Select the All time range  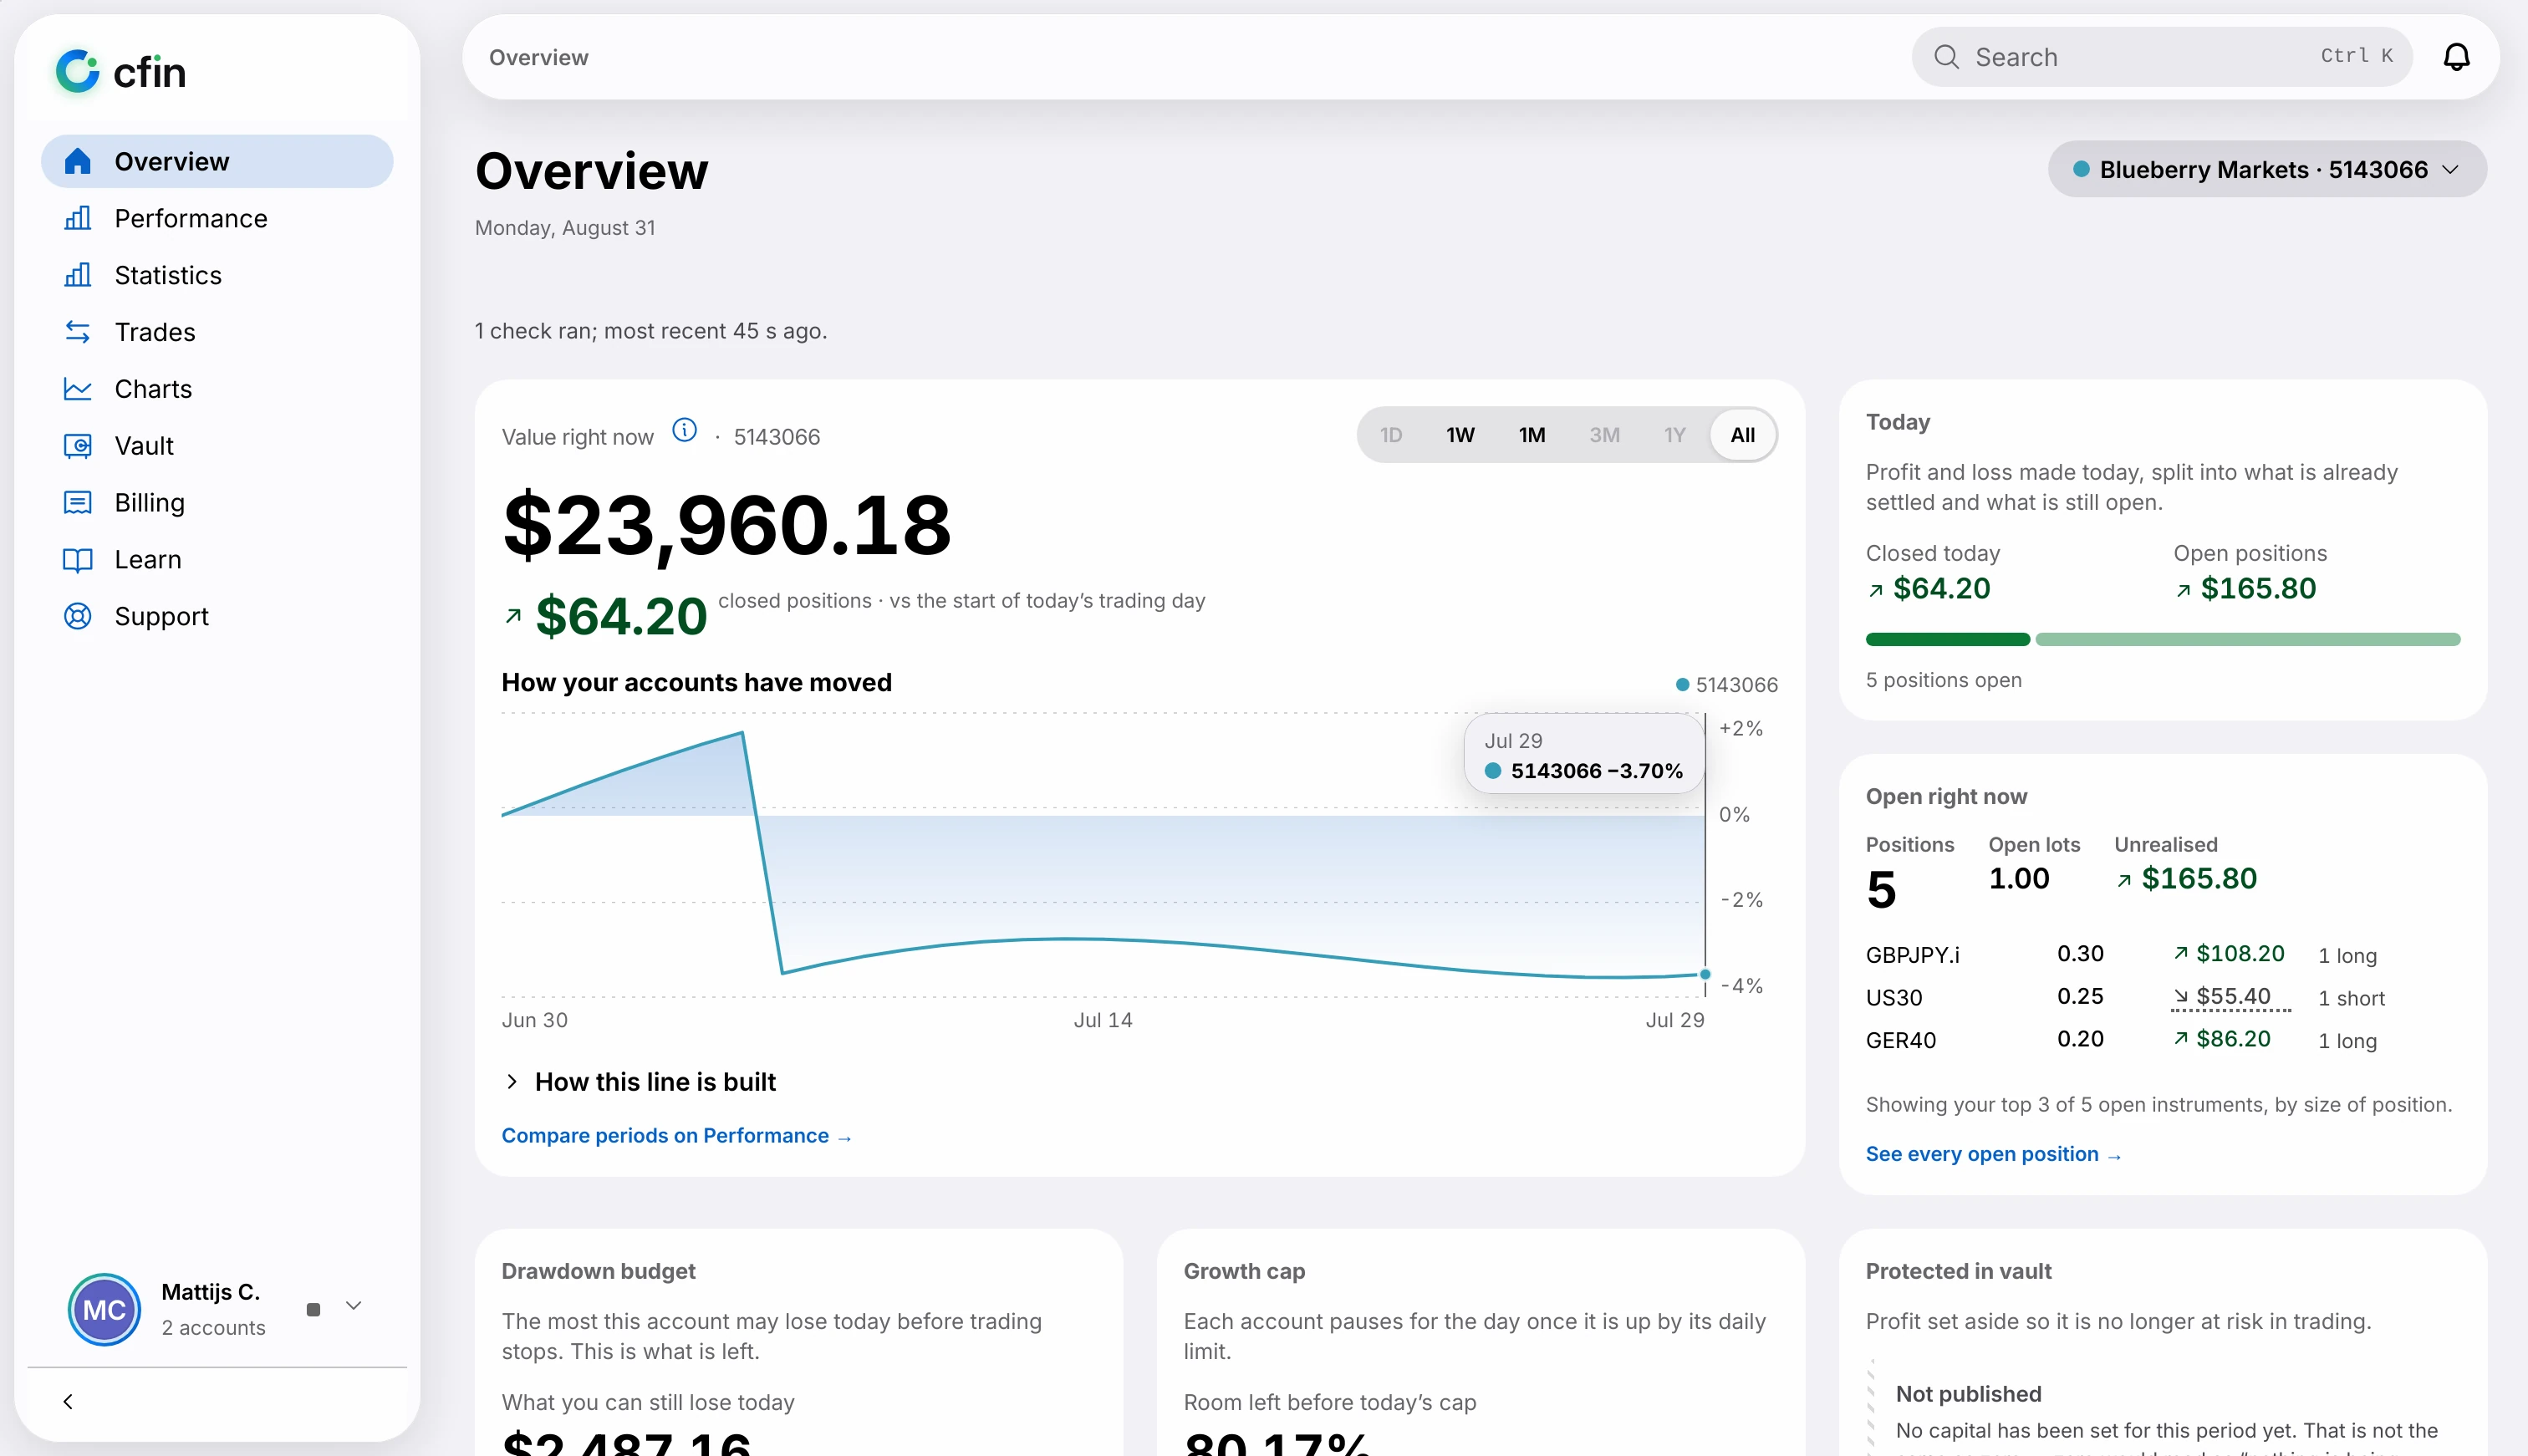(1742, 435)
